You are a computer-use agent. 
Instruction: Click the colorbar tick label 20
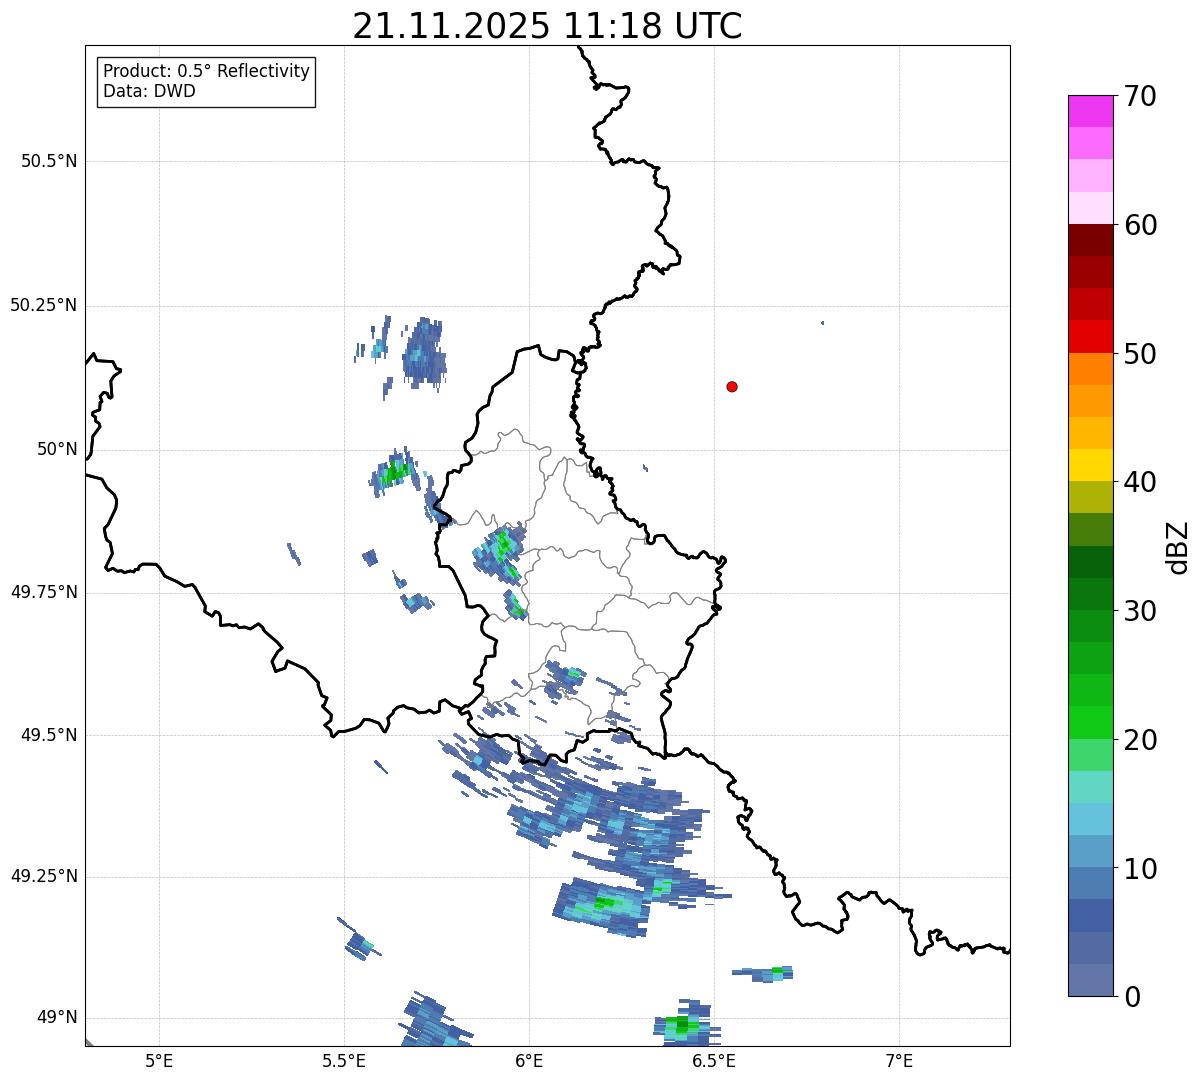point(1139,740)
